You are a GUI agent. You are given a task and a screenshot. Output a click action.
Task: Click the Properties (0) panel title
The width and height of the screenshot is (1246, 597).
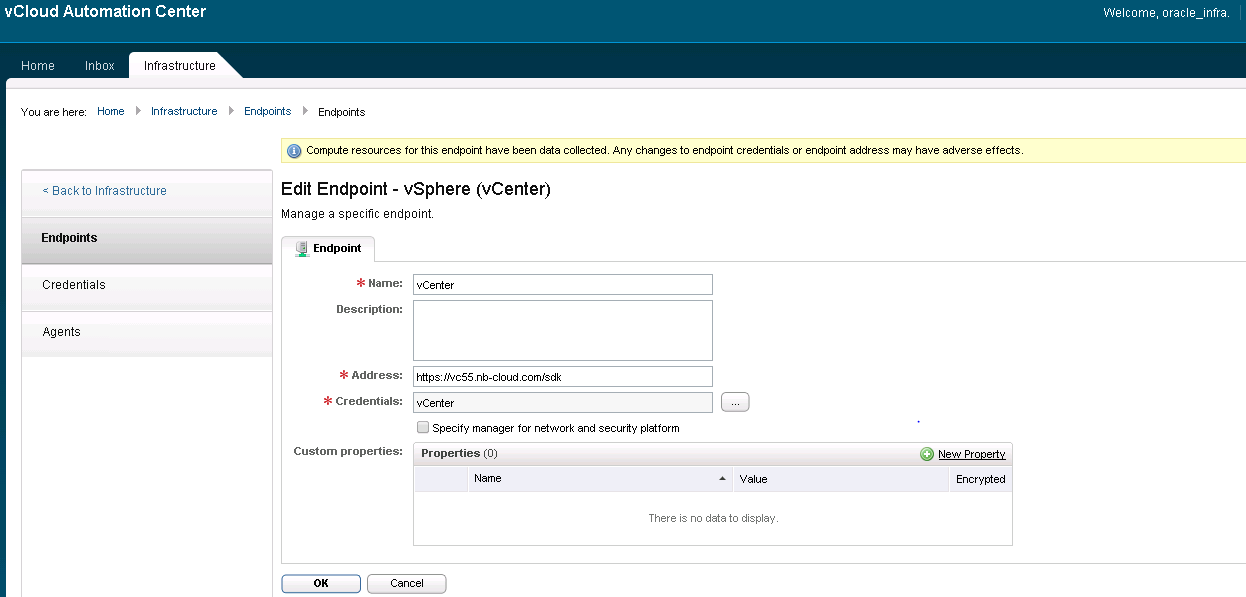459,453
